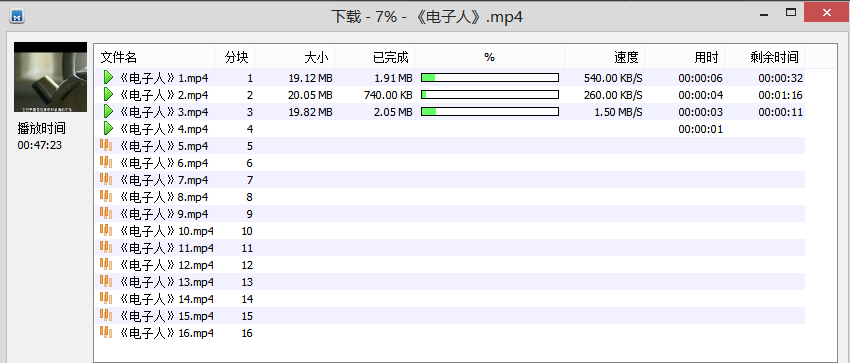Select file name 《电子人》5.mp4
Viewport: 850px width, 363px height.
point(163,146)
